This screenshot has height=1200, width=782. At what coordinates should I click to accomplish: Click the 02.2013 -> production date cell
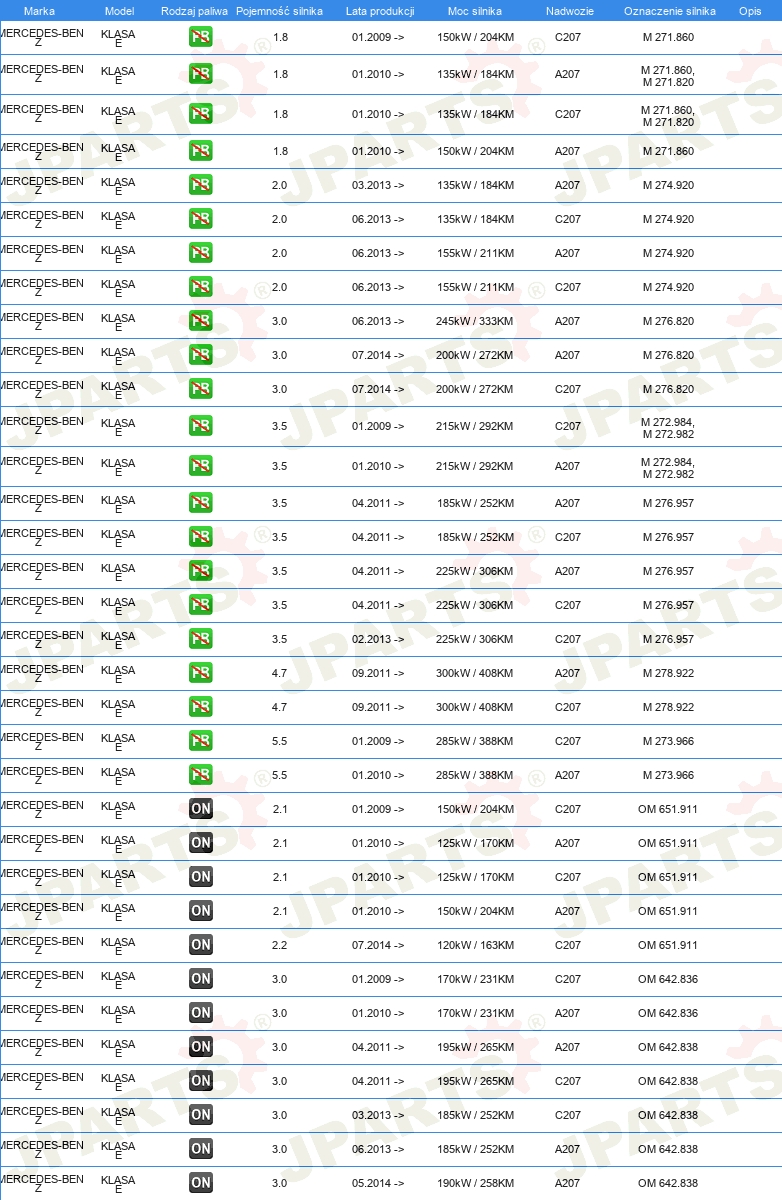click(x=378, y=639)
